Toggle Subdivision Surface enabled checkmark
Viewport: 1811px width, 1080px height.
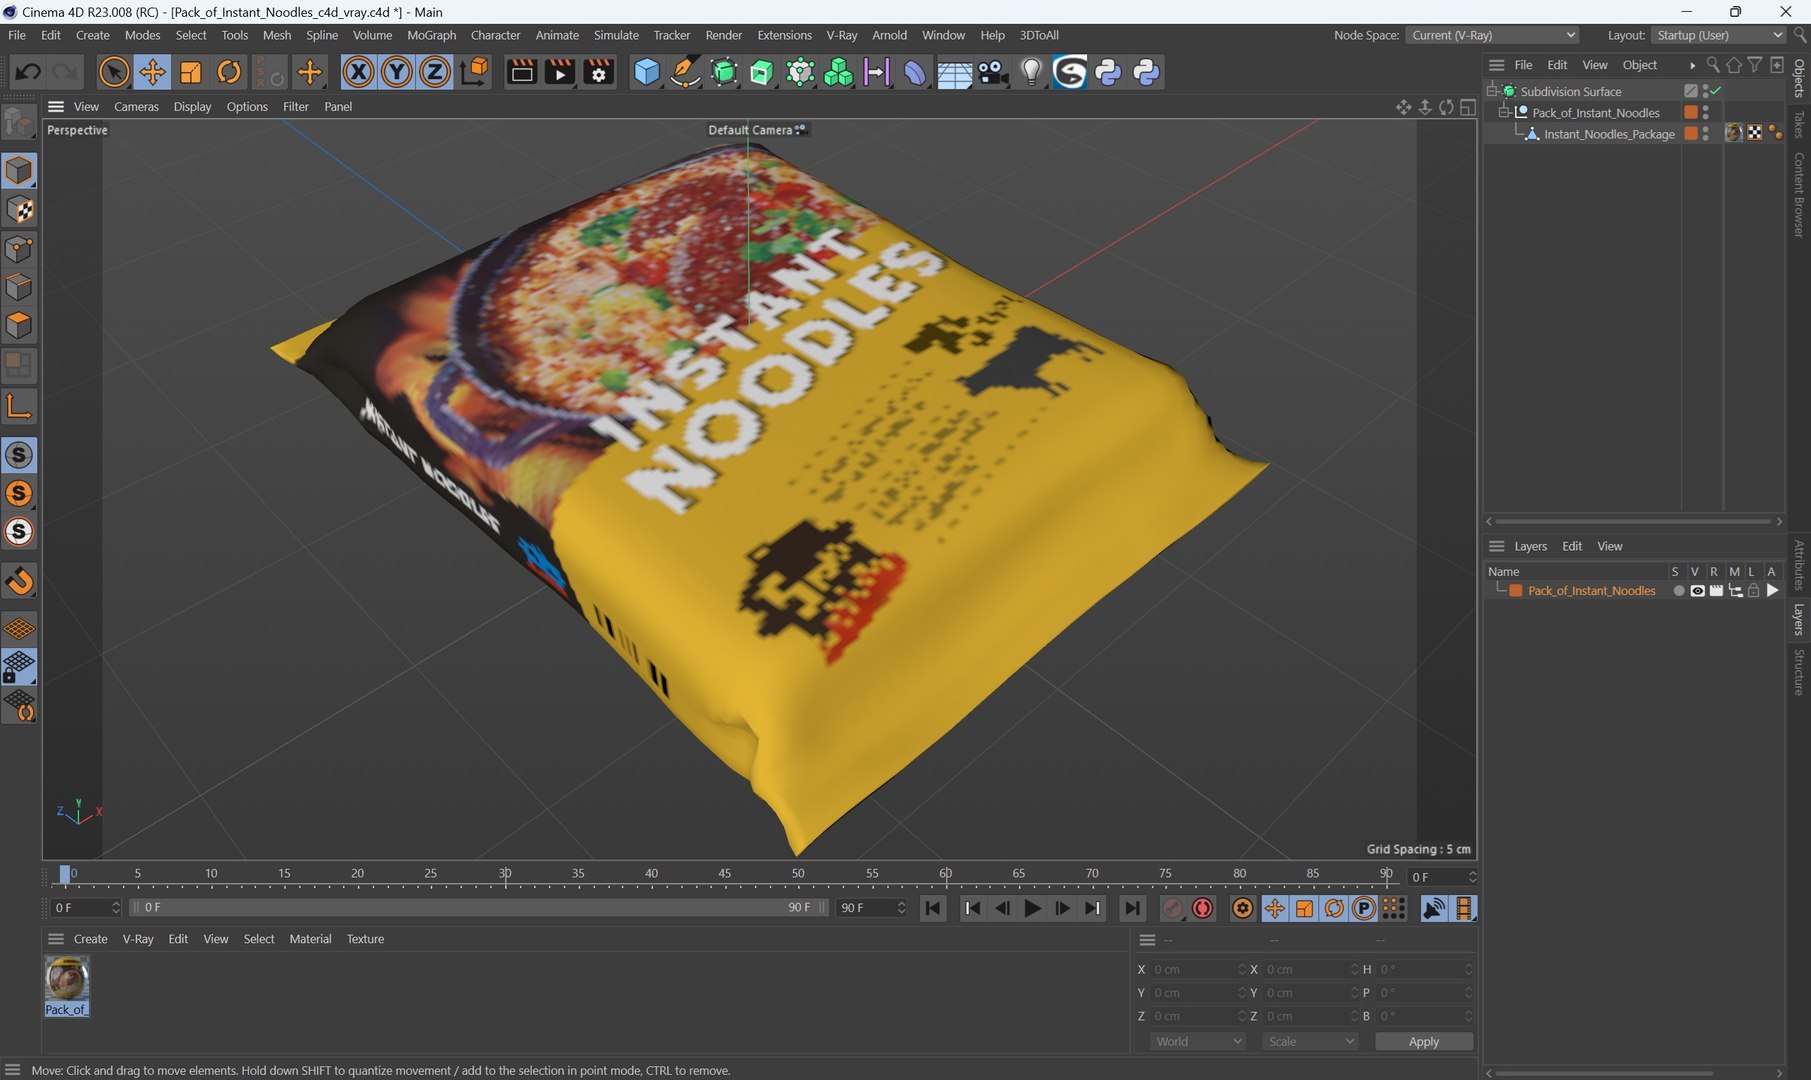[x=1716, y=91]
